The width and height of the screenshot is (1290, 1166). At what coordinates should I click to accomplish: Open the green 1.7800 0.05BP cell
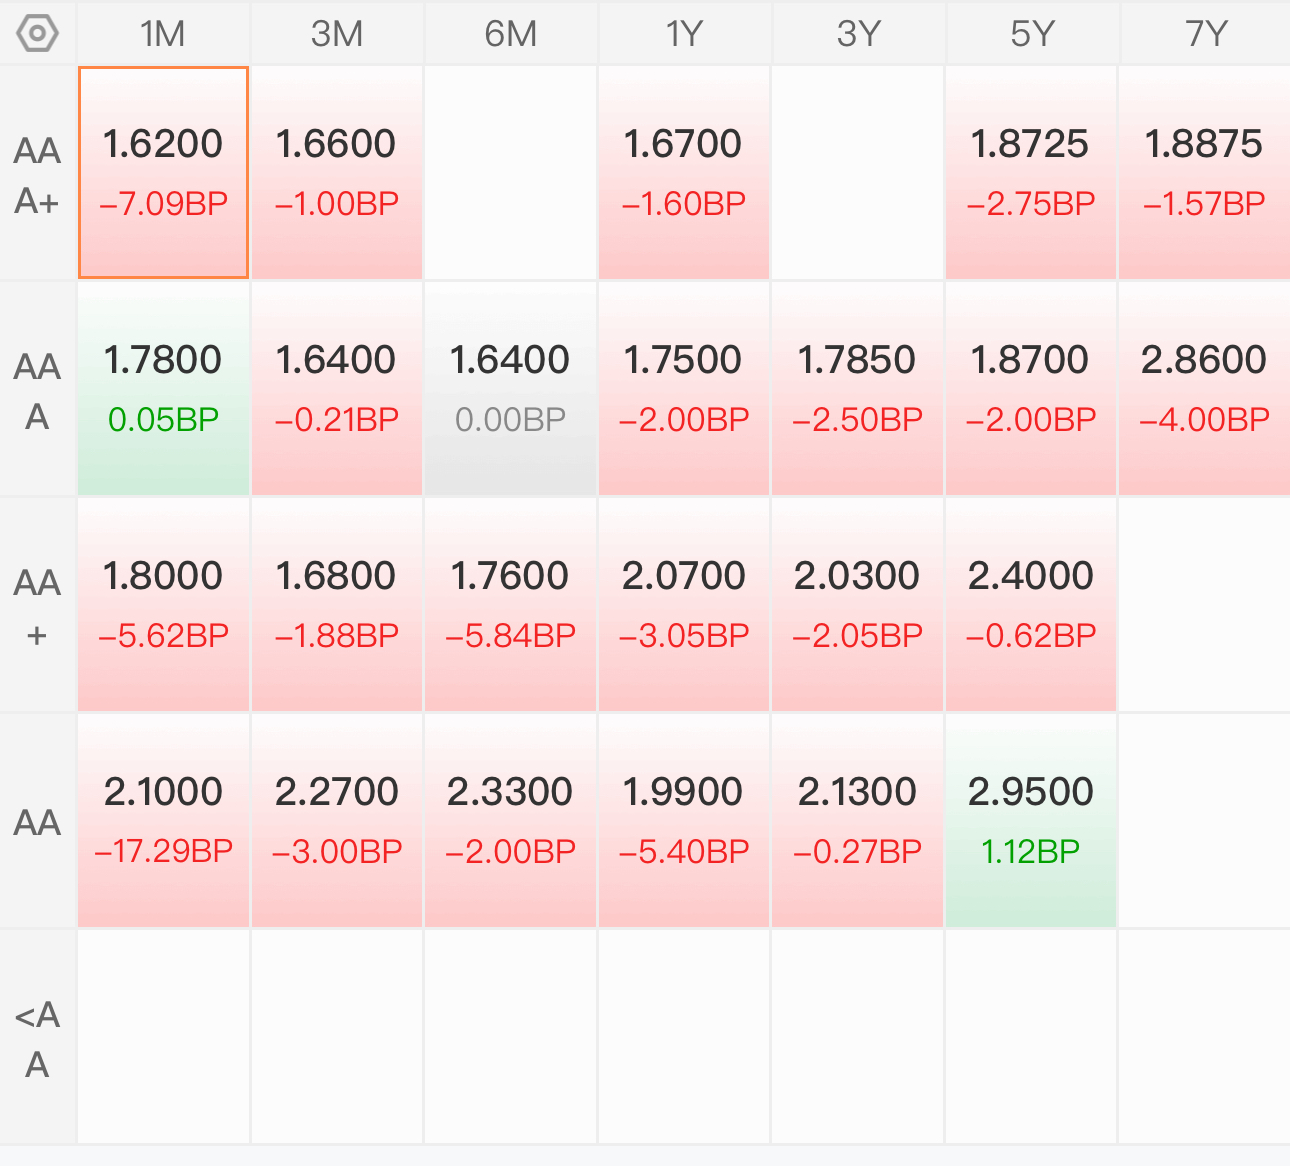(x=163, y=389)
